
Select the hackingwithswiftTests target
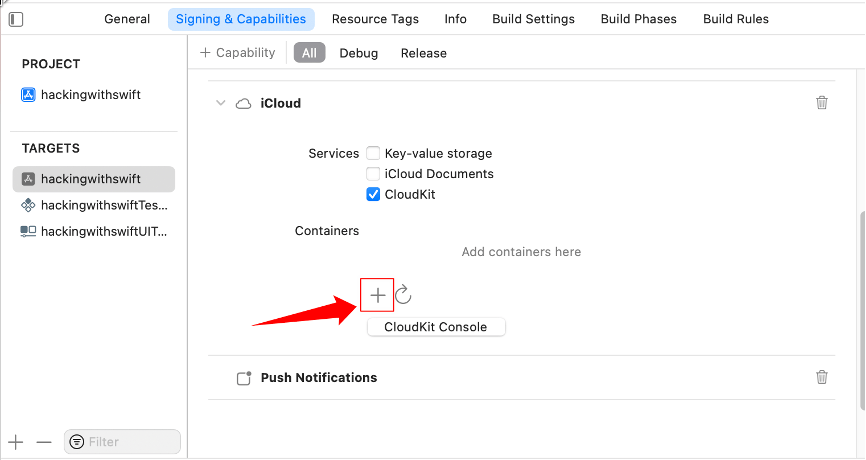click(94, 205)
